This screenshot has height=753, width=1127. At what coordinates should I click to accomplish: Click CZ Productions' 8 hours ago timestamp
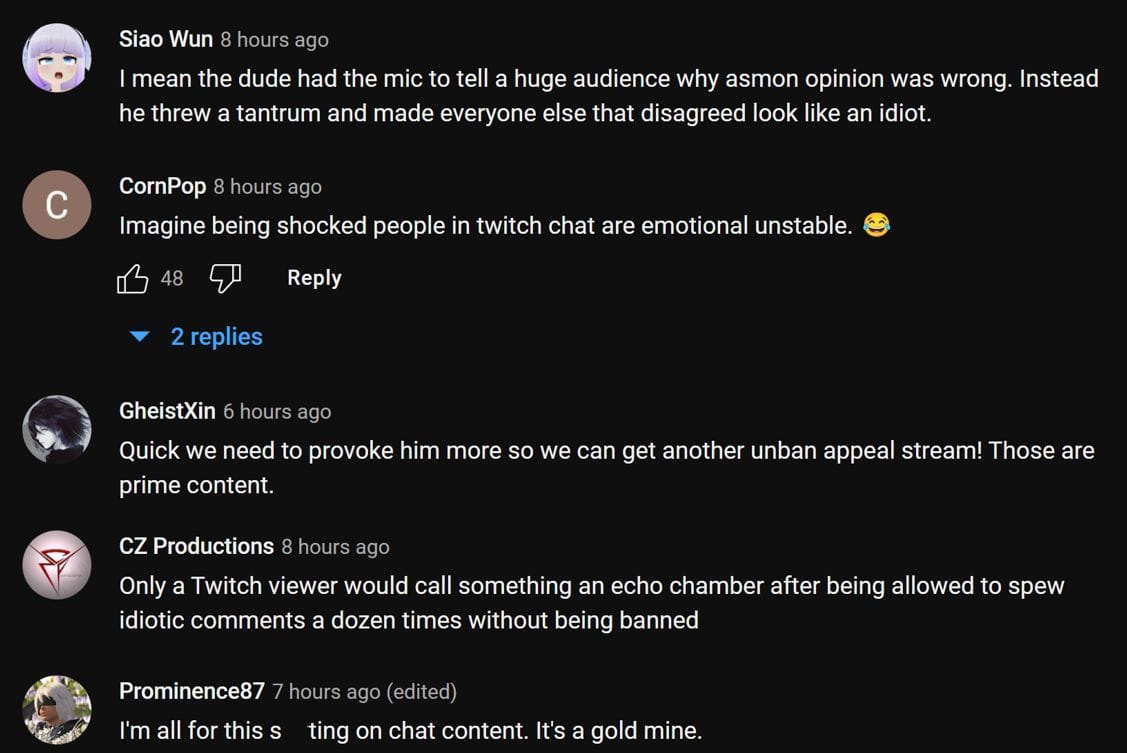tap(336, 547)
